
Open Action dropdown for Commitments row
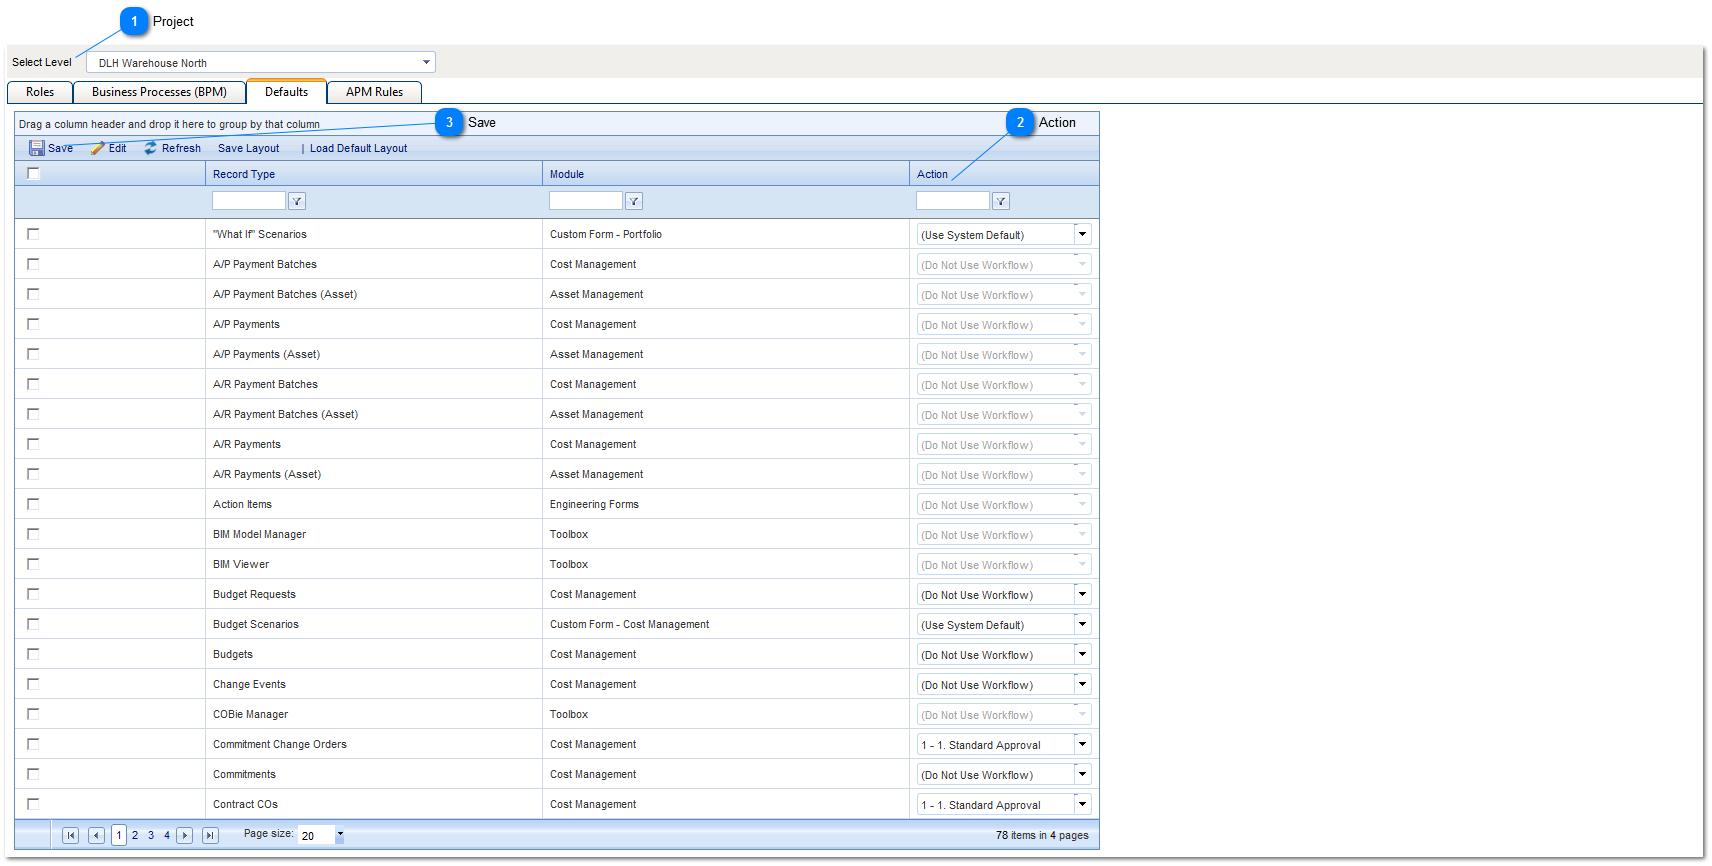pyautogui.click(x=1082, y=774)
